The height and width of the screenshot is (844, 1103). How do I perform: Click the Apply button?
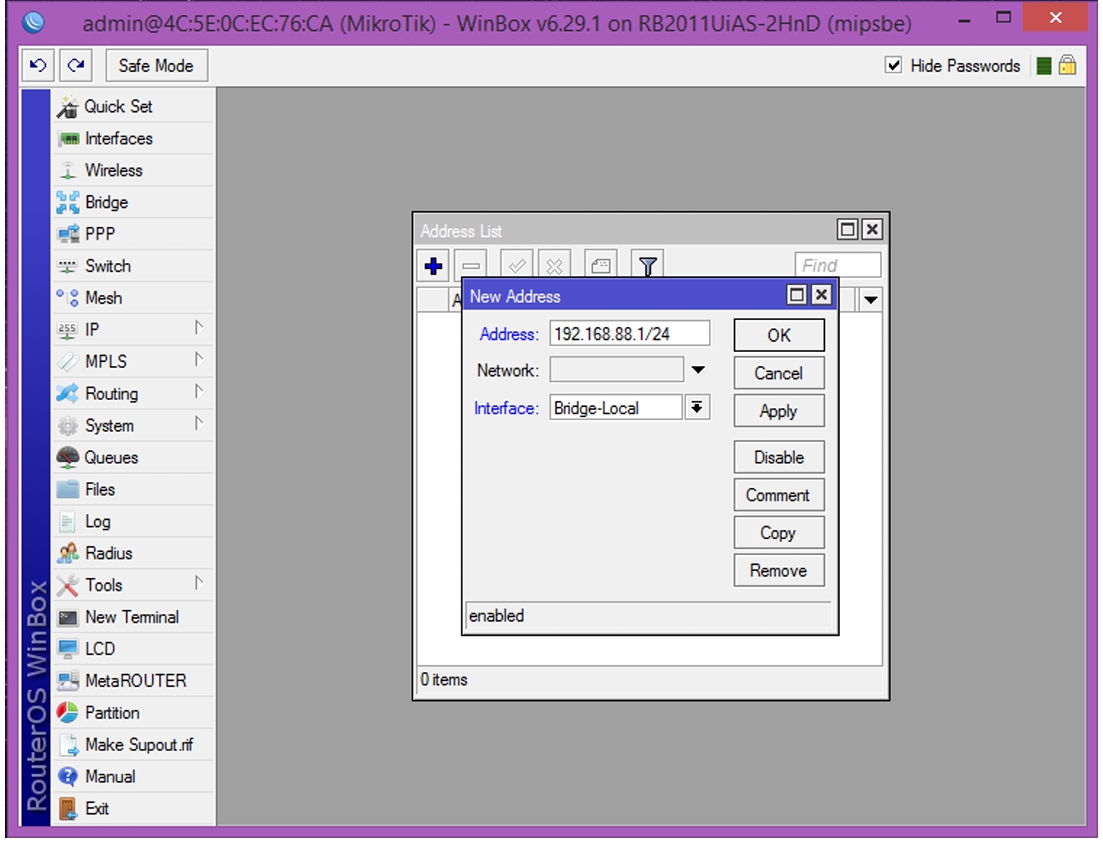pyautogui.click(x=779, y=411)
